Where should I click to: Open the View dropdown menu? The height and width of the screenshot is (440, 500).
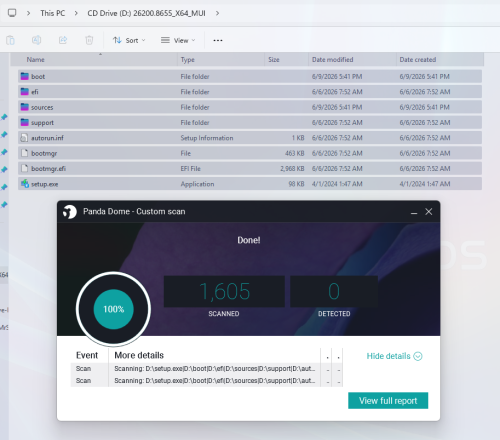pos(178,40)
